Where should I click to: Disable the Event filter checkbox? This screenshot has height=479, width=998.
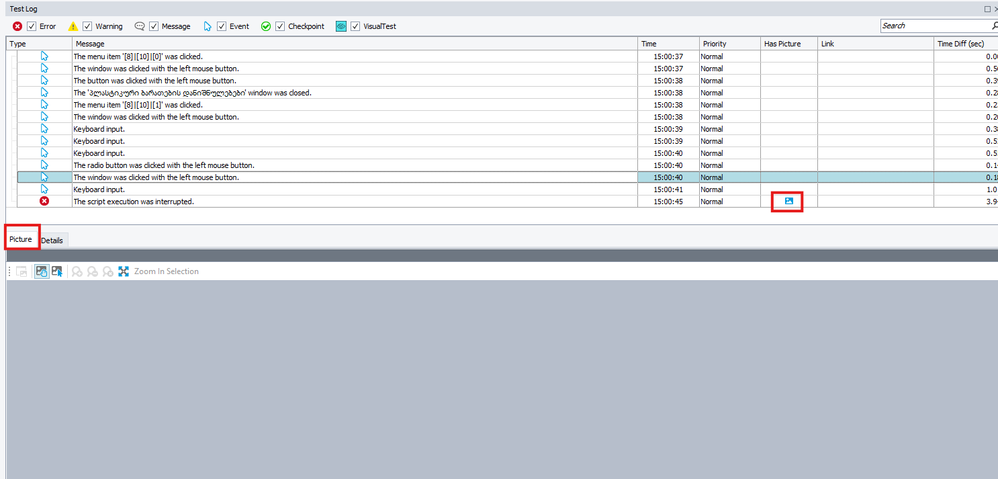click(x=221, y=26)
